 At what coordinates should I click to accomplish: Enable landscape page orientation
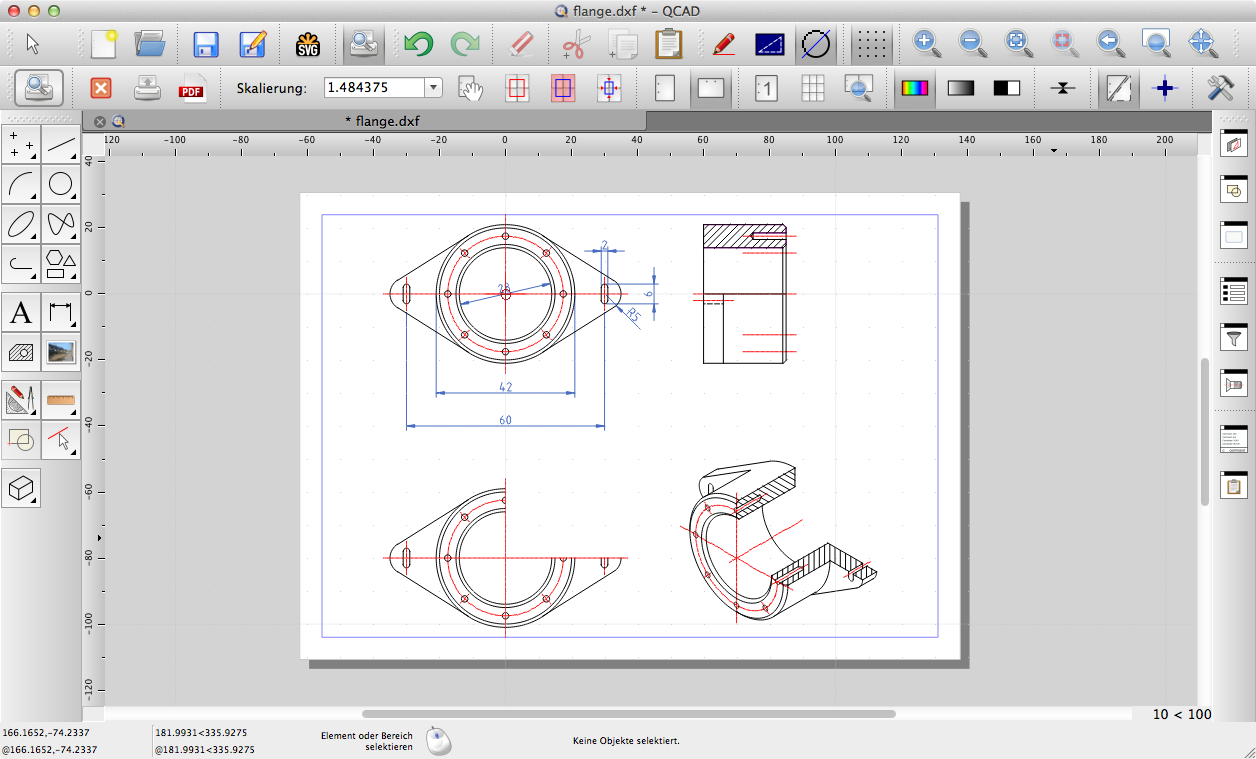(x=710, y=88)
